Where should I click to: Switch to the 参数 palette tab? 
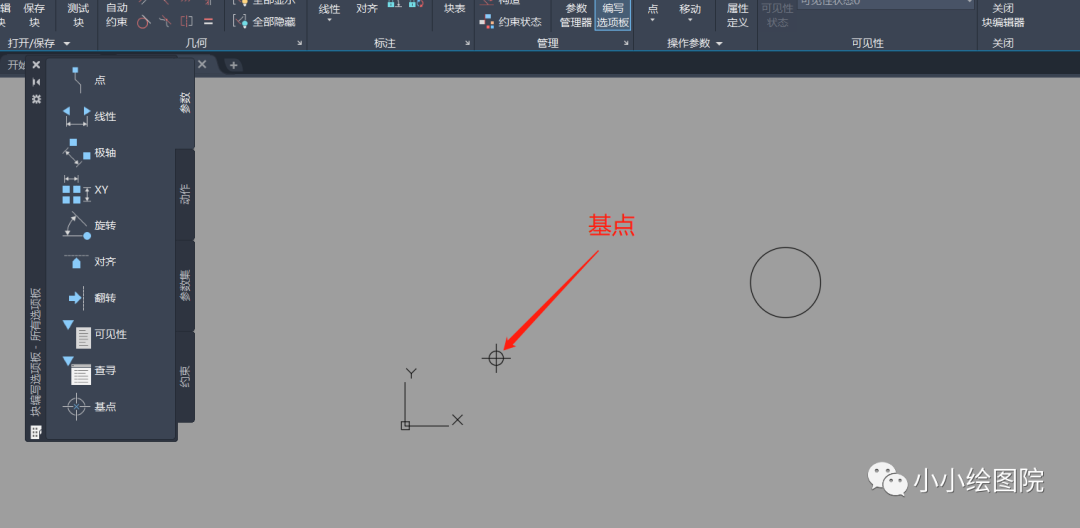click(185, 103)
